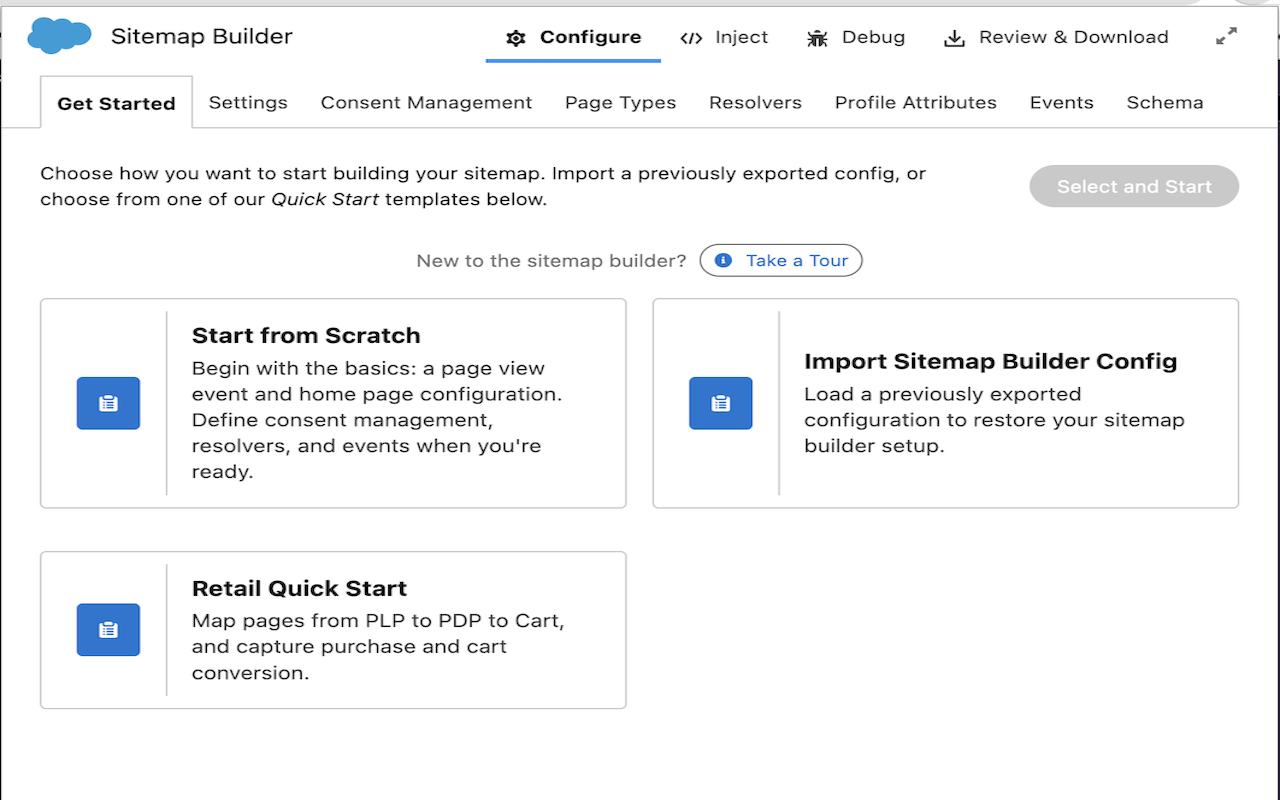This screenshot has height=800, width=1280.
Task: Switch to the Inject tab
Action: pos(724,37)
